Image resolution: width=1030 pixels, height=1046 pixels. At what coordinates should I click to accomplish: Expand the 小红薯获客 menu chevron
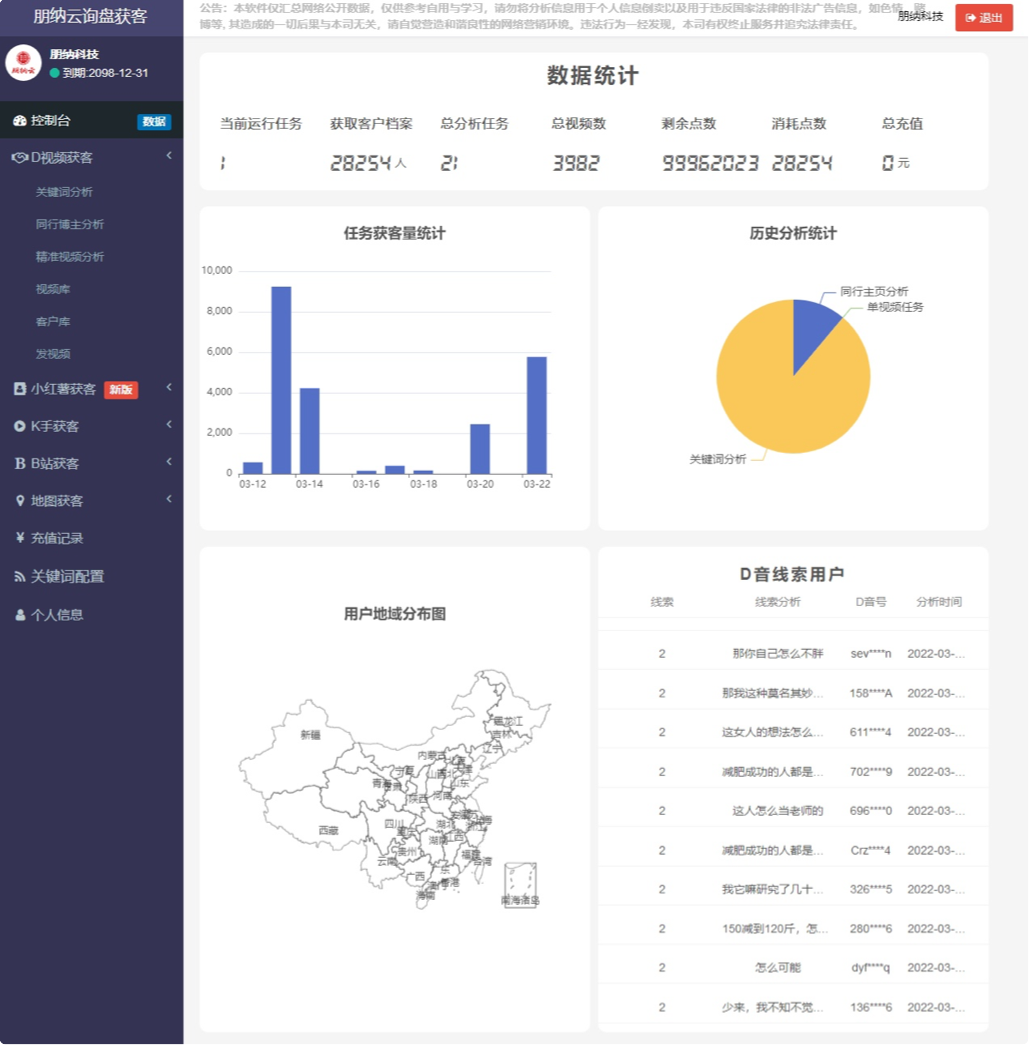click(169, 387)
